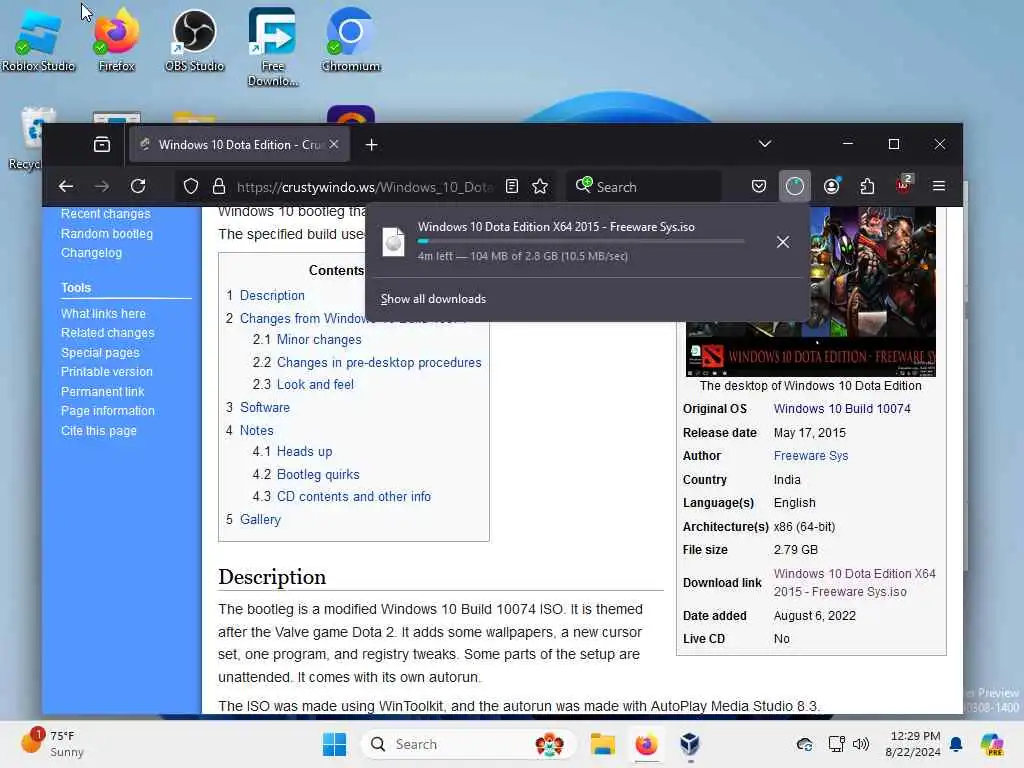Open the Extensions puzzle icon

pyautogui.click(x=867, y=187)
